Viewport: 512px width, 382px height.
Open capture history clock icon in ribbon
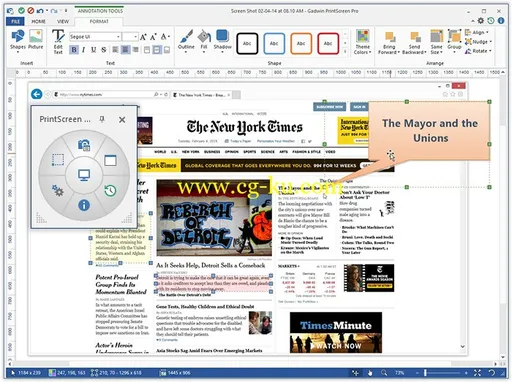tap(490, 21)
